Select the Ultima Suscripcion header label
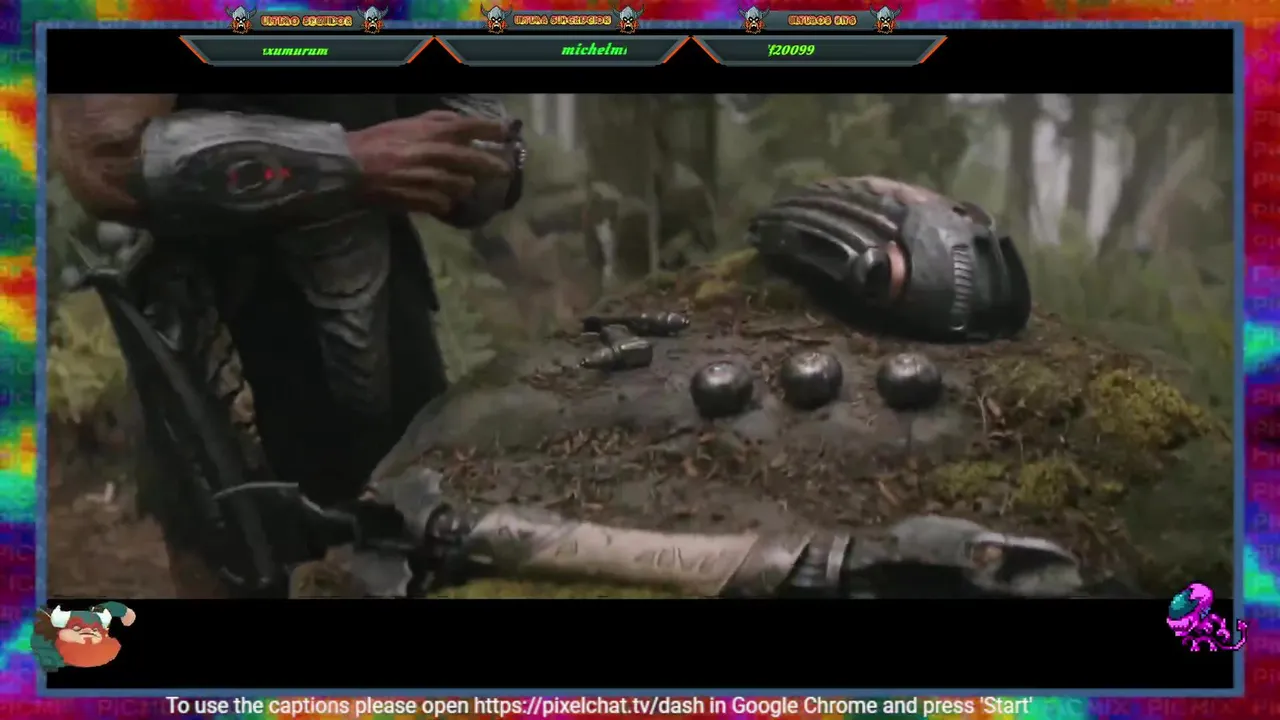This screenshot has height=720, width=1280. [562, 21]
